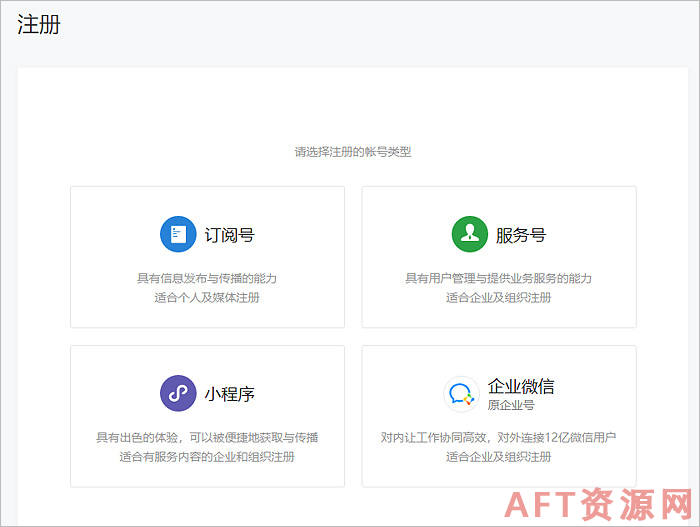700x527 pixels.
Task: Click the blue 订阅号 document icon
Action: 178,235
